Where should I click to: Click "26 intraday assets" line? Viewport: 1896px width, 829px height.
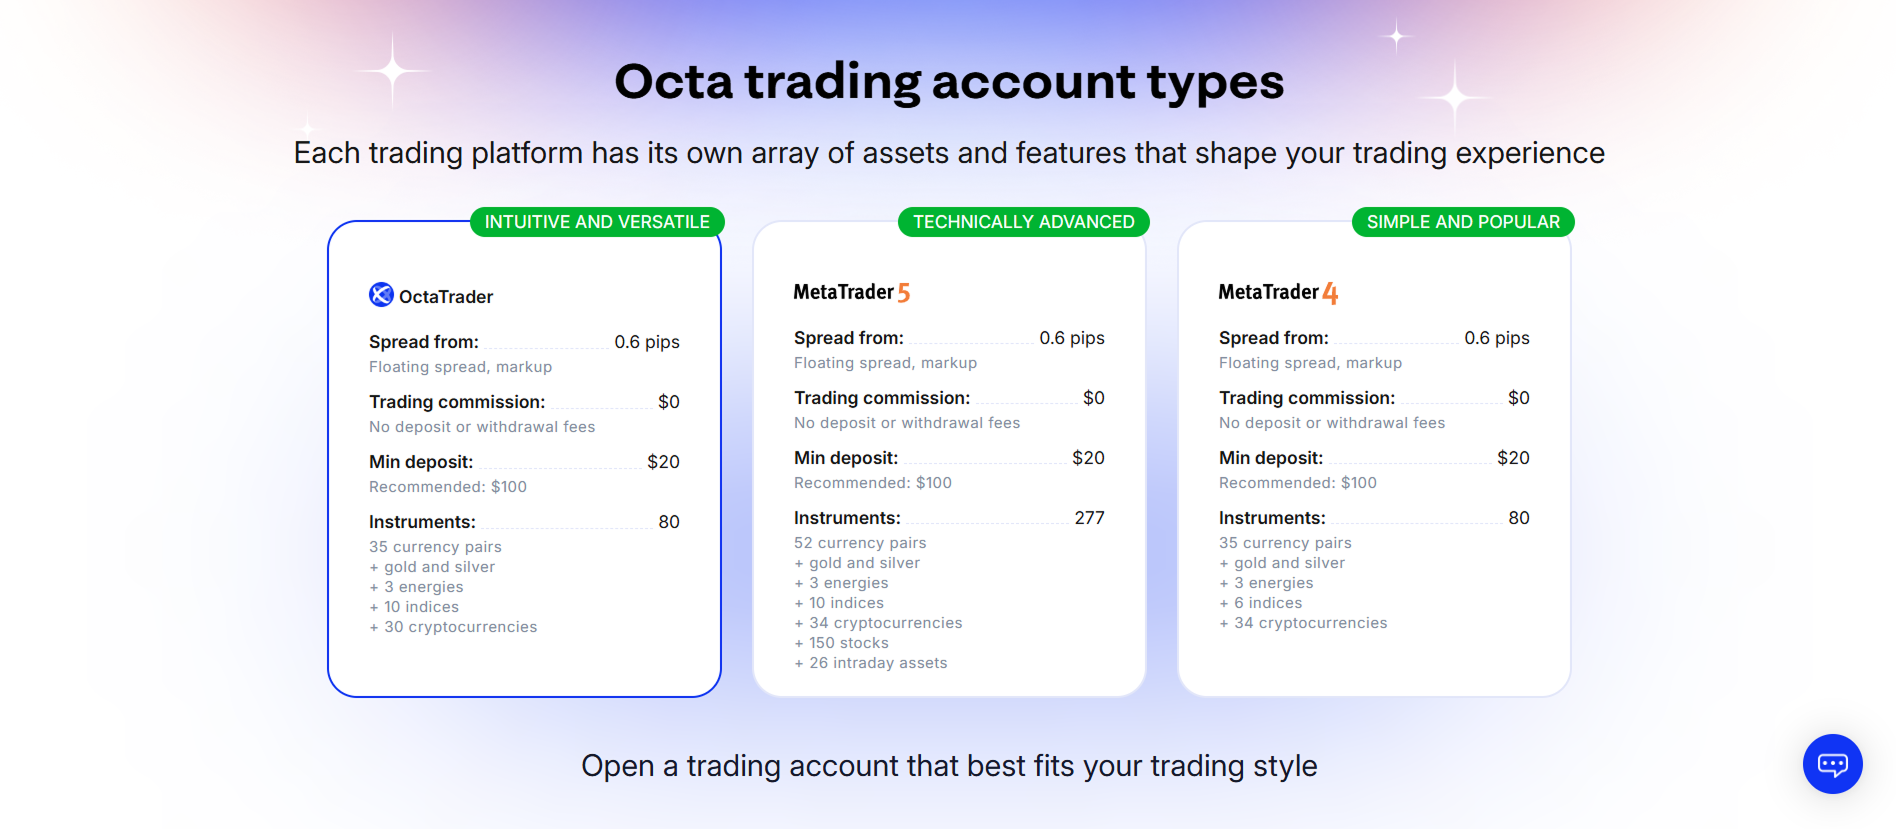pos(877,663)
